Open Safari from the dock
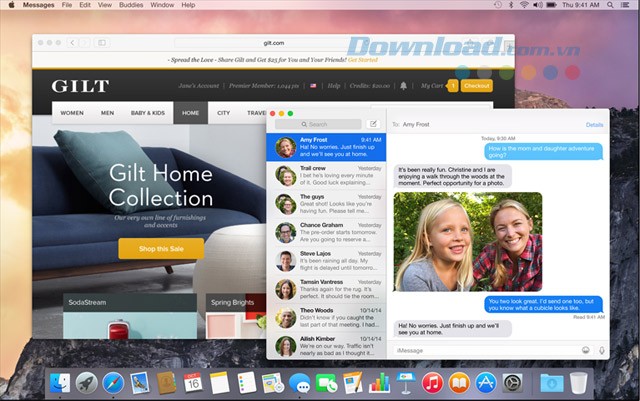This screenshot has width=640, height=401. [x=113, y=382]
